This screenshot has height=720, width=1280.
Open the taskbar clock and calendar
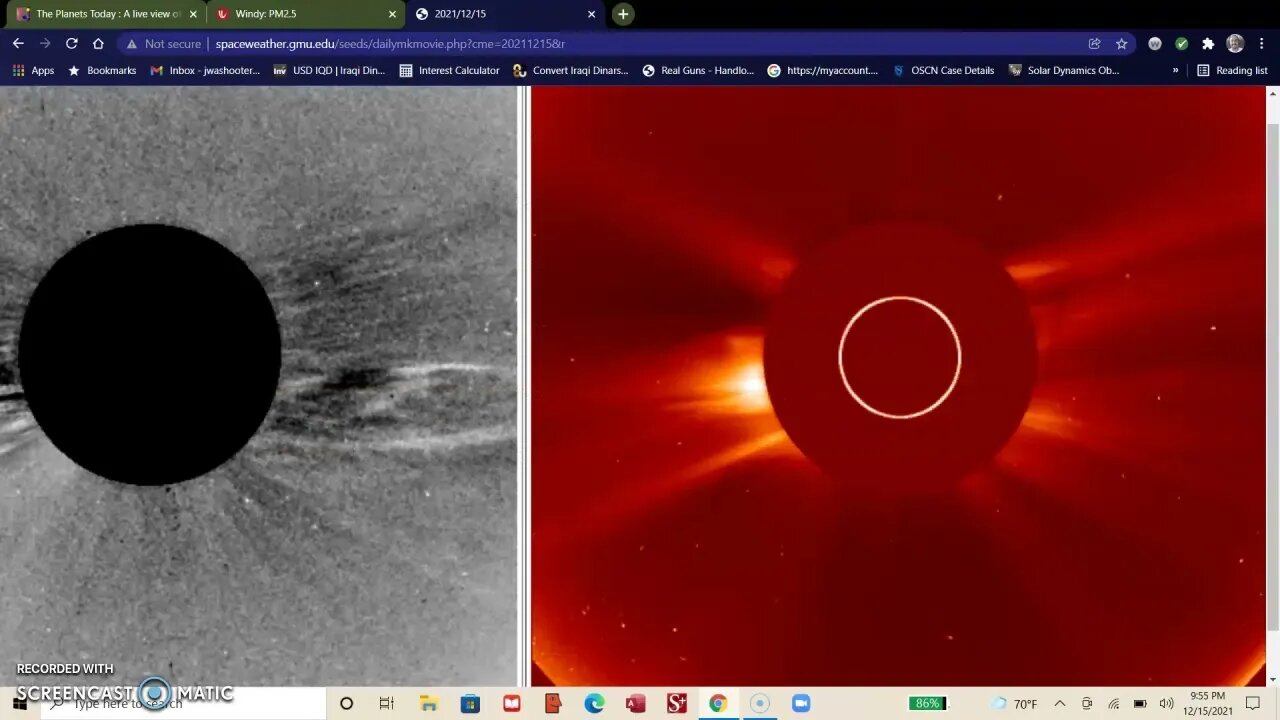click(1208, 703)
